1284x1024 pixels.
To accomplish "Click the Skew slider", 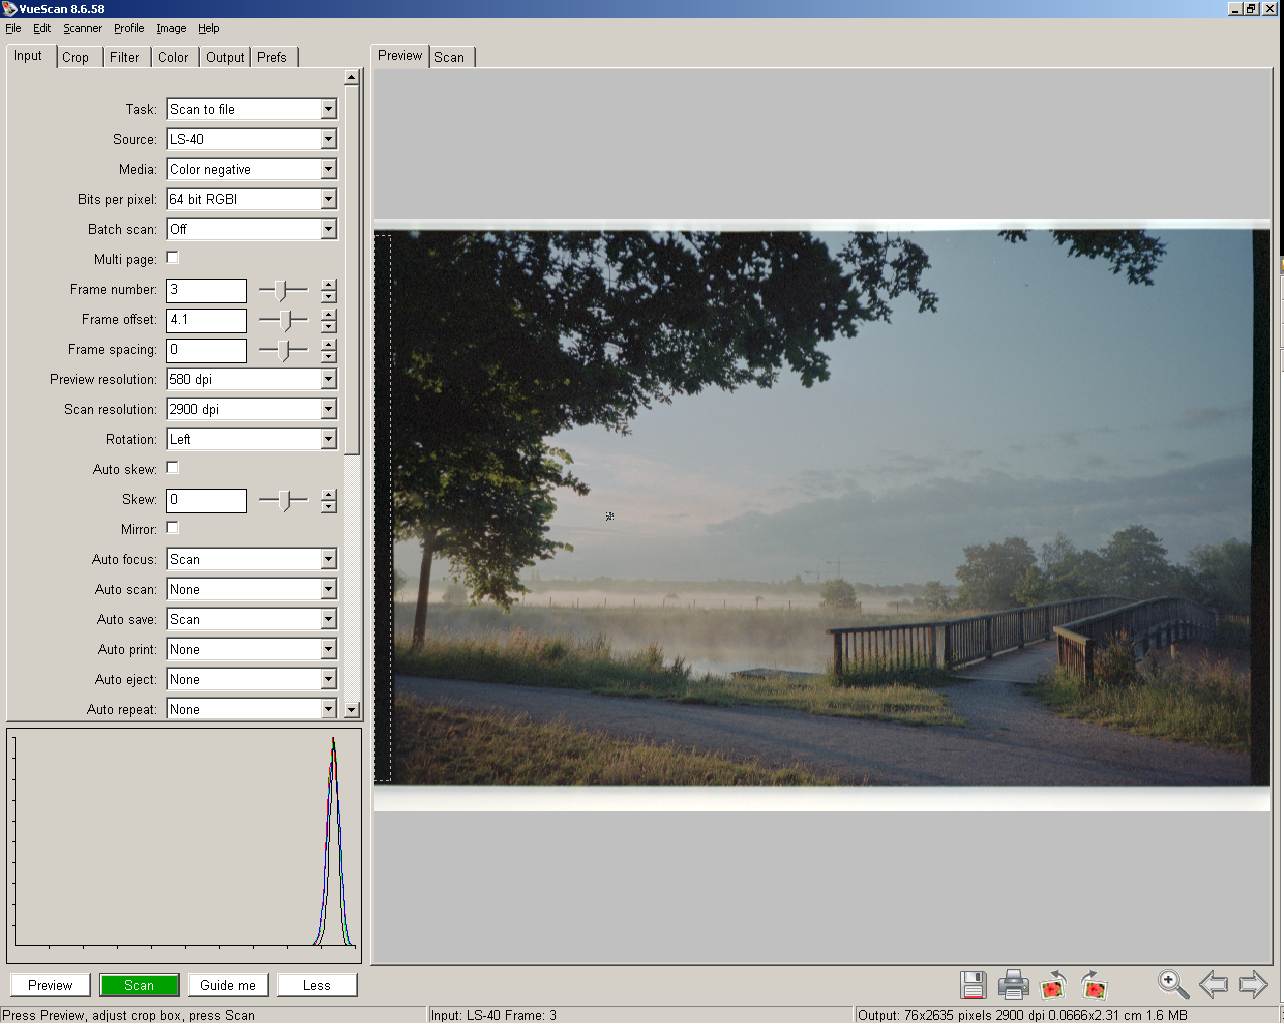I will (x=283, y=500).
